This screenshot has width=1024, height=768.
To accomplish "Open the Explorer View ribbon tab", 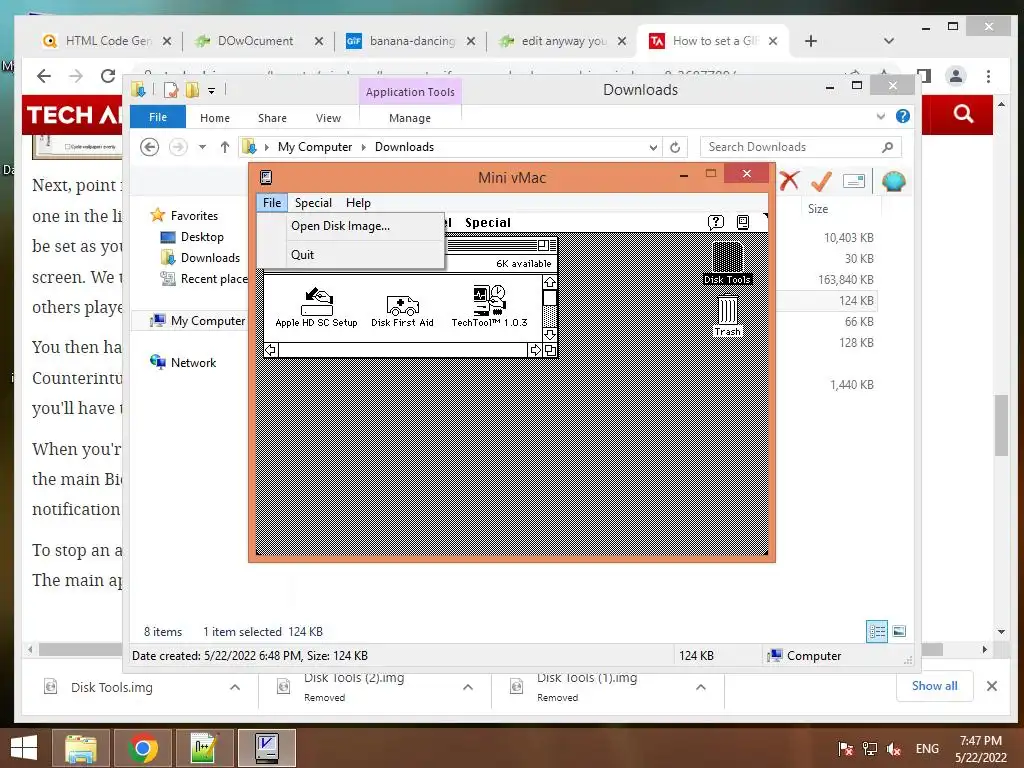I will pyautogui.click(x=328, y=118).
